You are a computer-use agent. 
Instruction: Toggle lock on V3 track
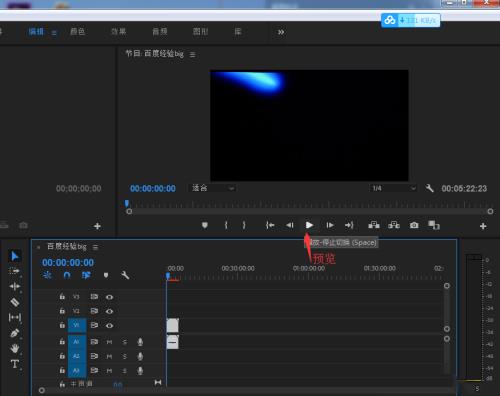point(62,296)
